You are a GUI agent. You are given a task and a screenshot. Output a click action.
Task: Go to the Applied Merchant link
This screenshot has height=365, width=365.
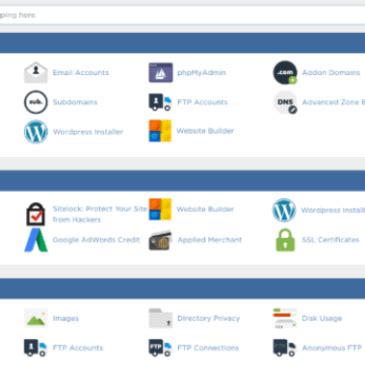tap(210, 240)
